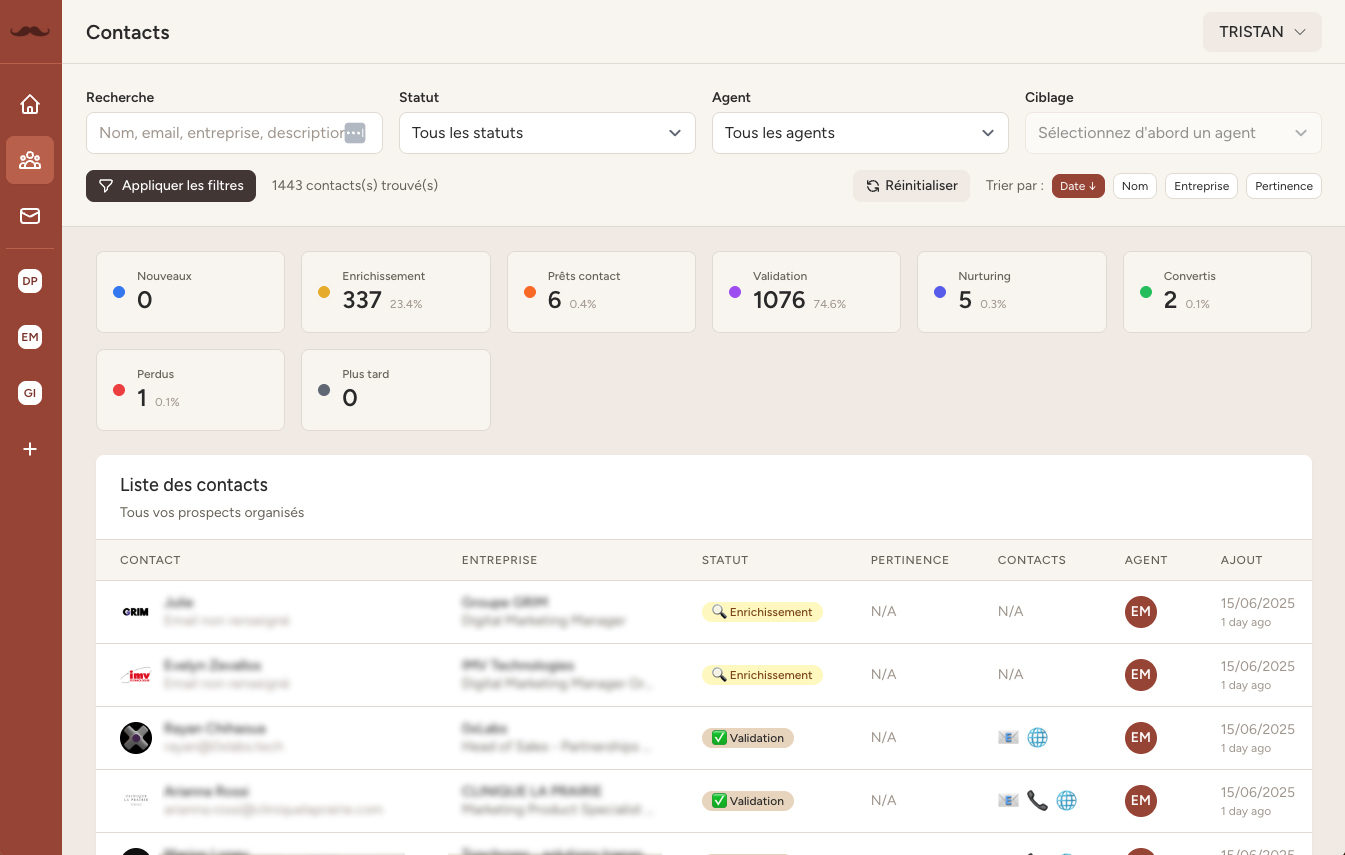Click globe icon in third contact row

click(1038, 738)
